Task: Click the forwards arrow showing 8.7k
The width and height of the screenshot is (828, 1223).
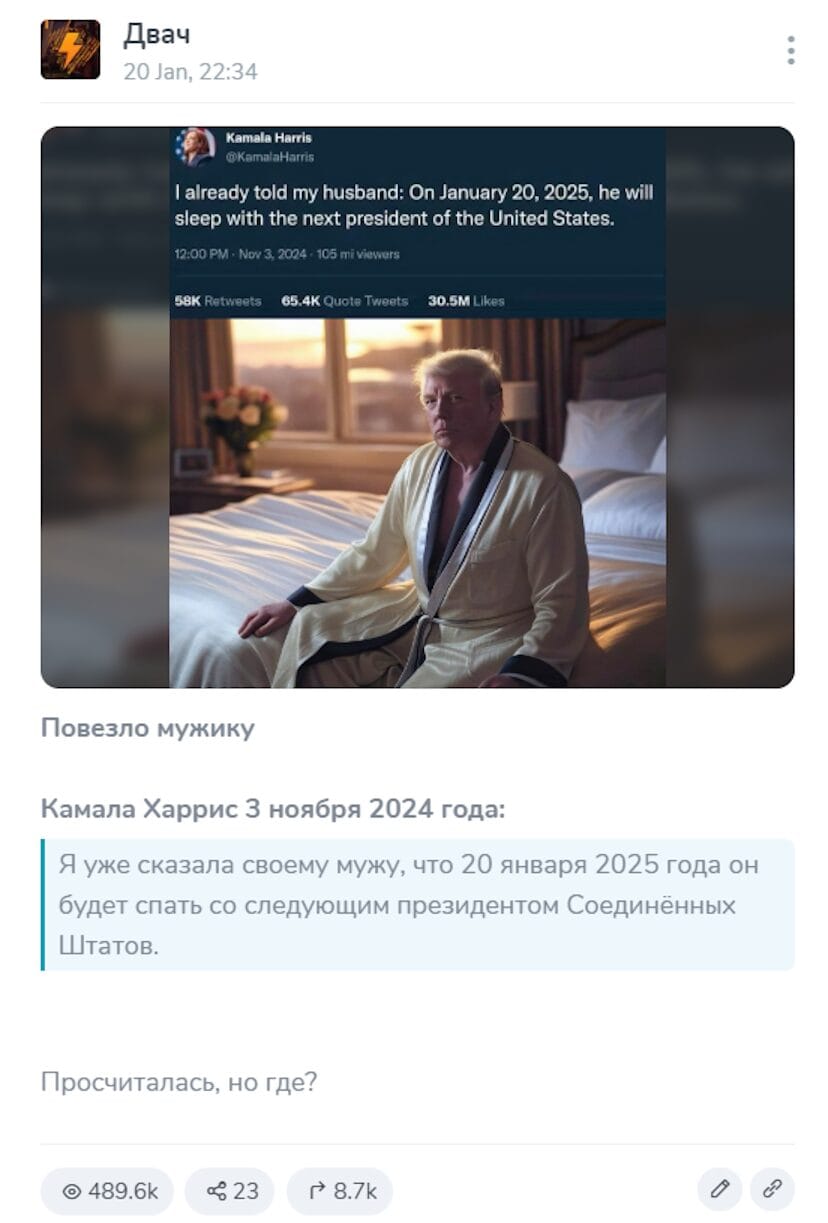Action: (x=340, y=1191)
